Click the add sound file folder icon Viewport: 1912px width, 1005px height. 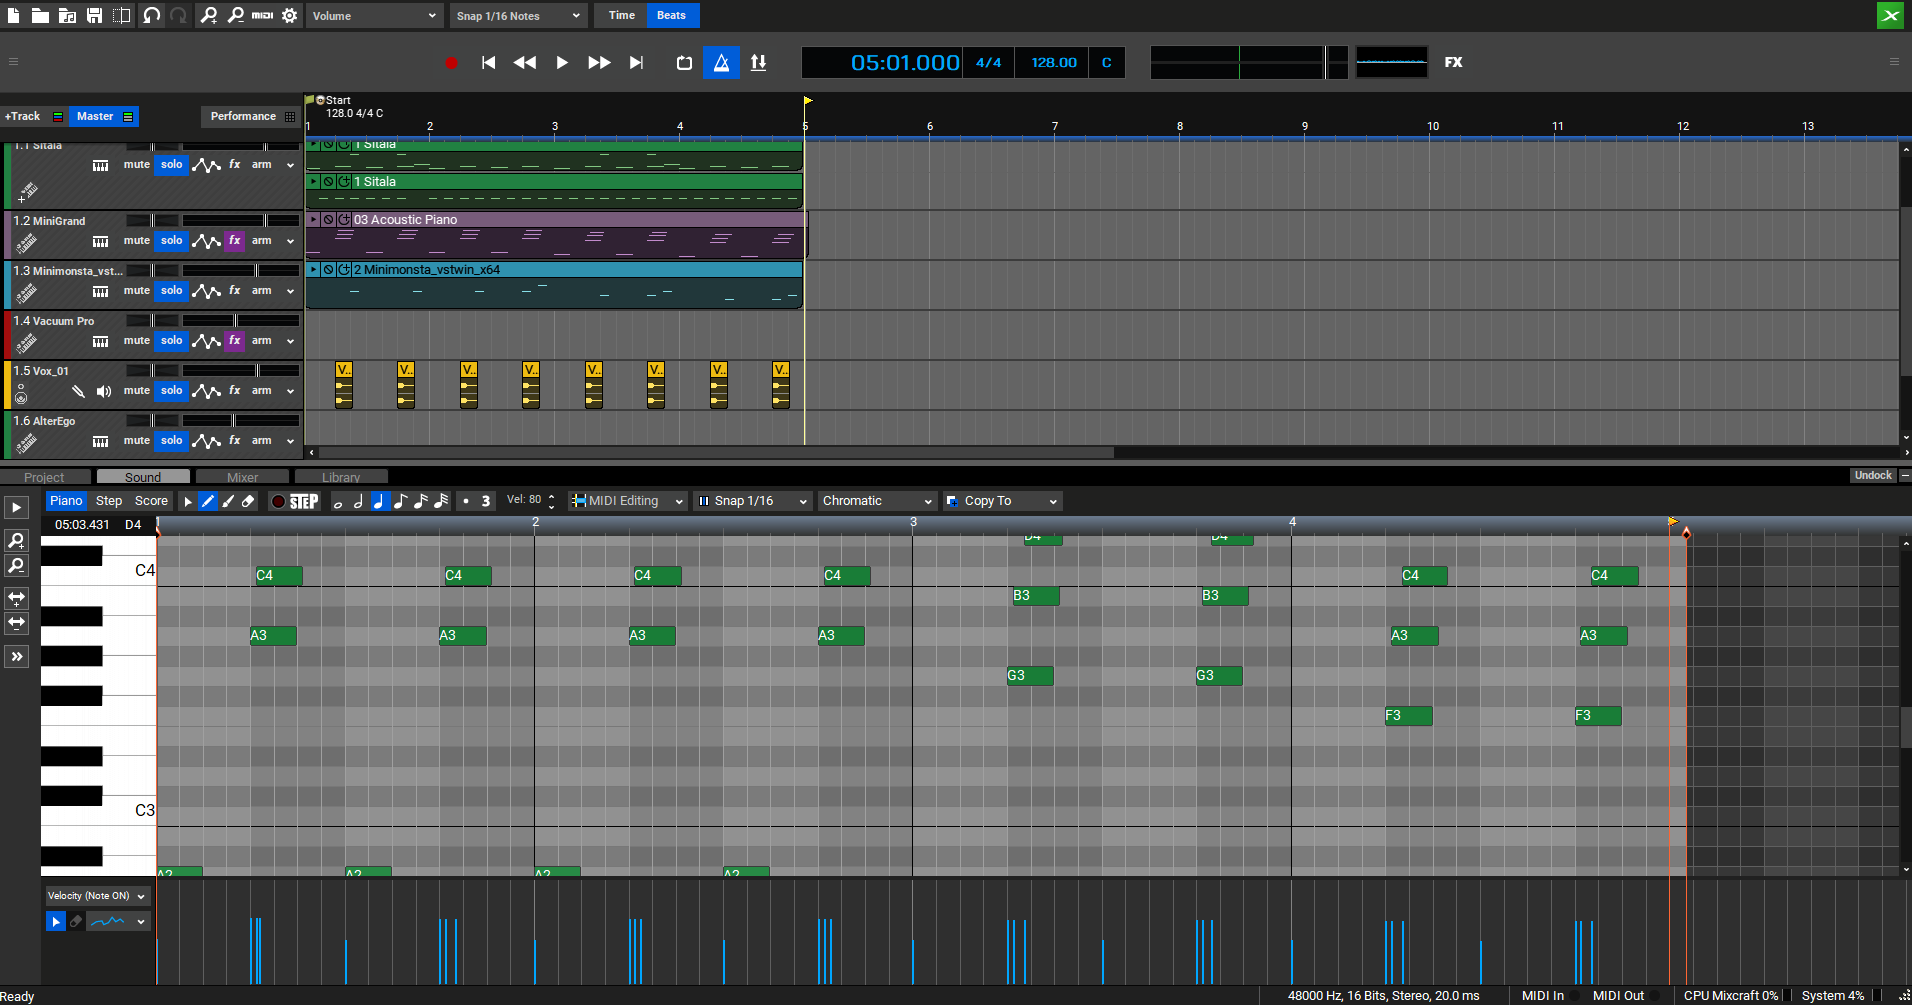pyautogui.click(x=67, y=16)
